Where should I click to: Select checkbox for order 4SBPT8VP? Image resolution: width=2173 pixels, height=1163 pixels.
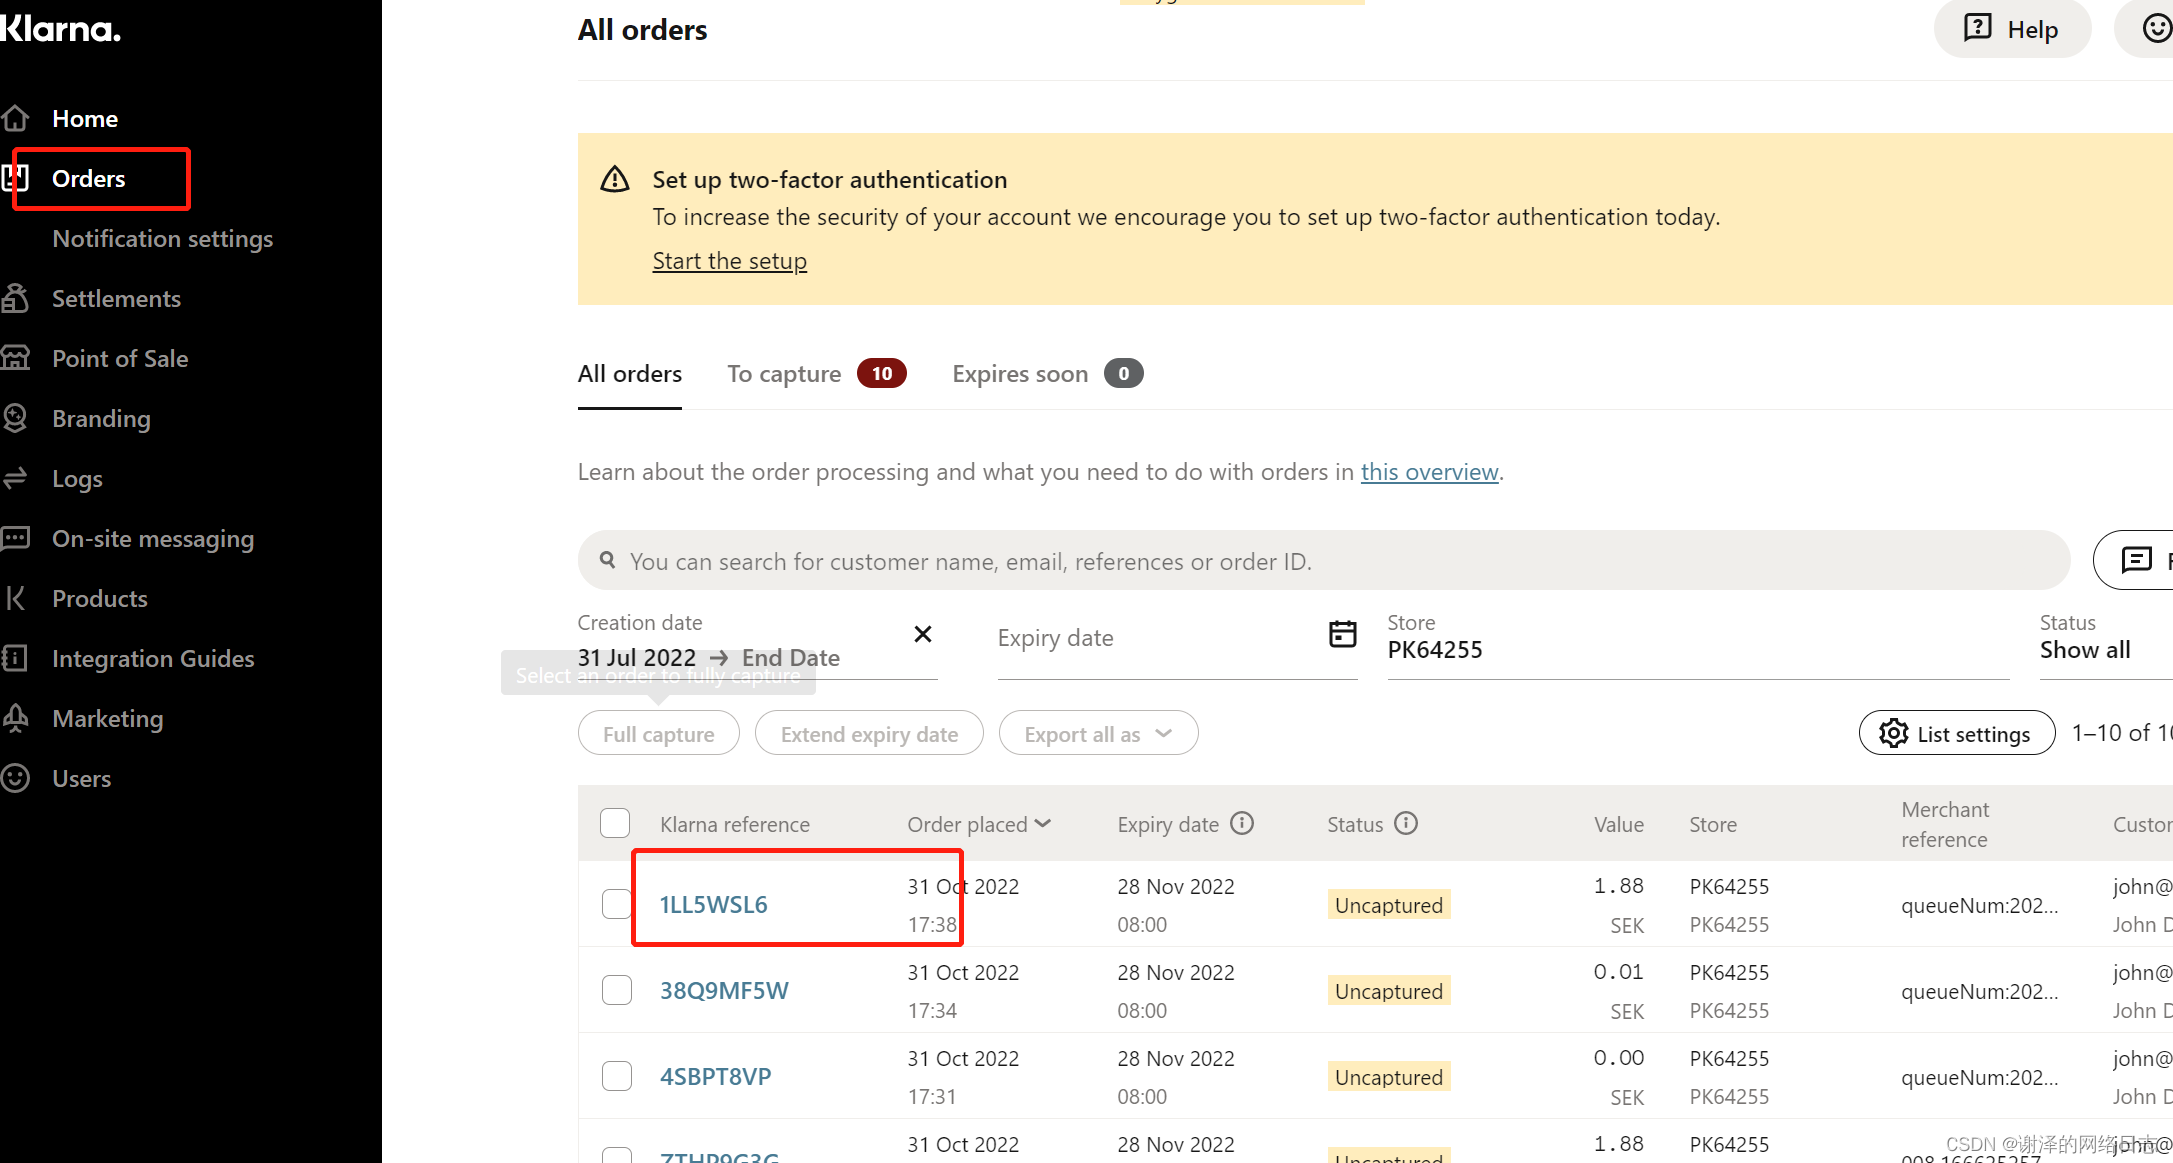(x=617, y=1076)
